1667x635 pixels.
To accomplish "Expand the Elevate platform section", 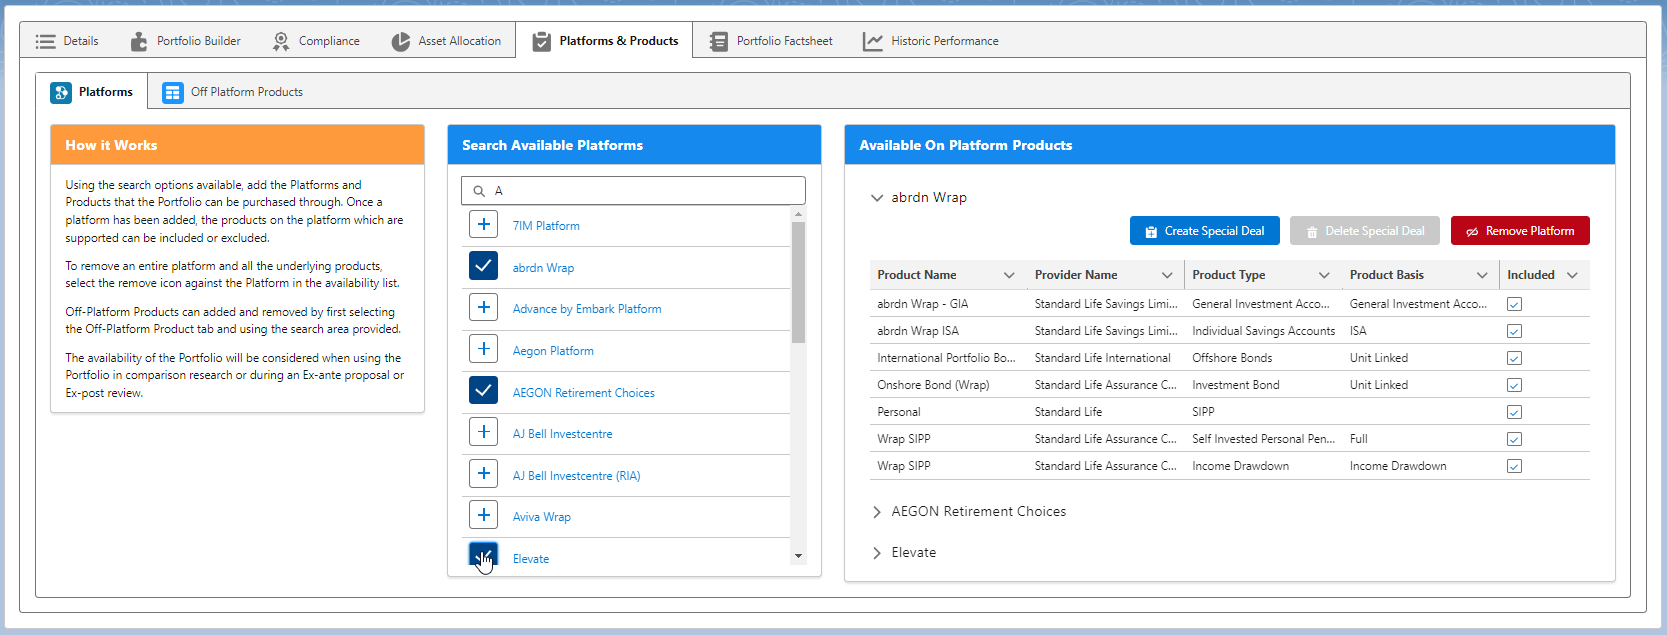I will (877, 553).
